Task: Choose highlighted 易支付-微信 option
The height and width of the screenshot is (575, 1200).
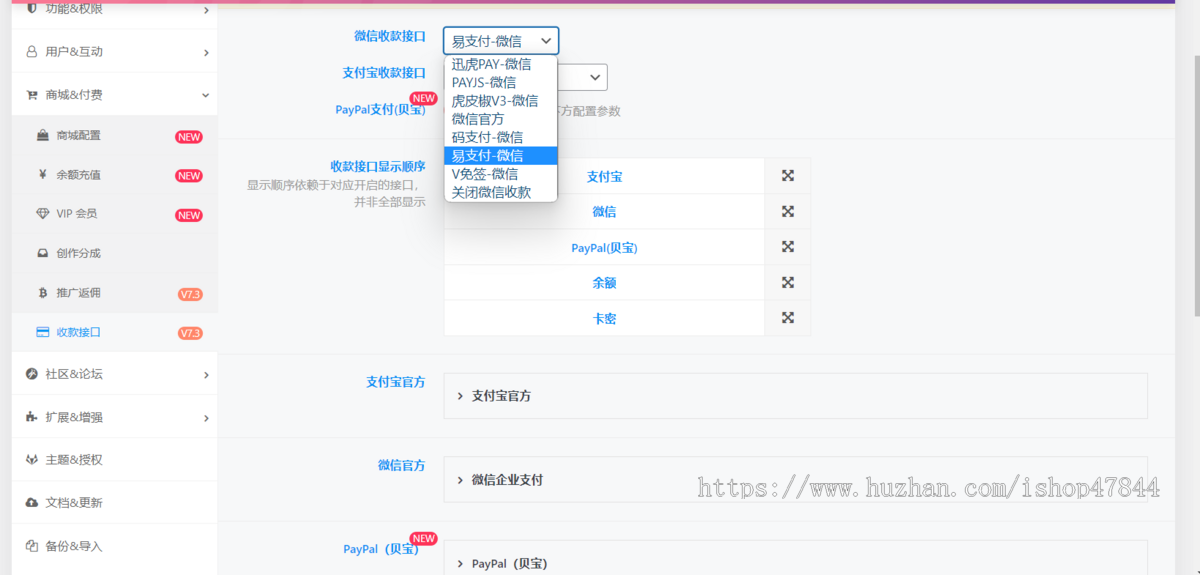Action: point(501,155)
